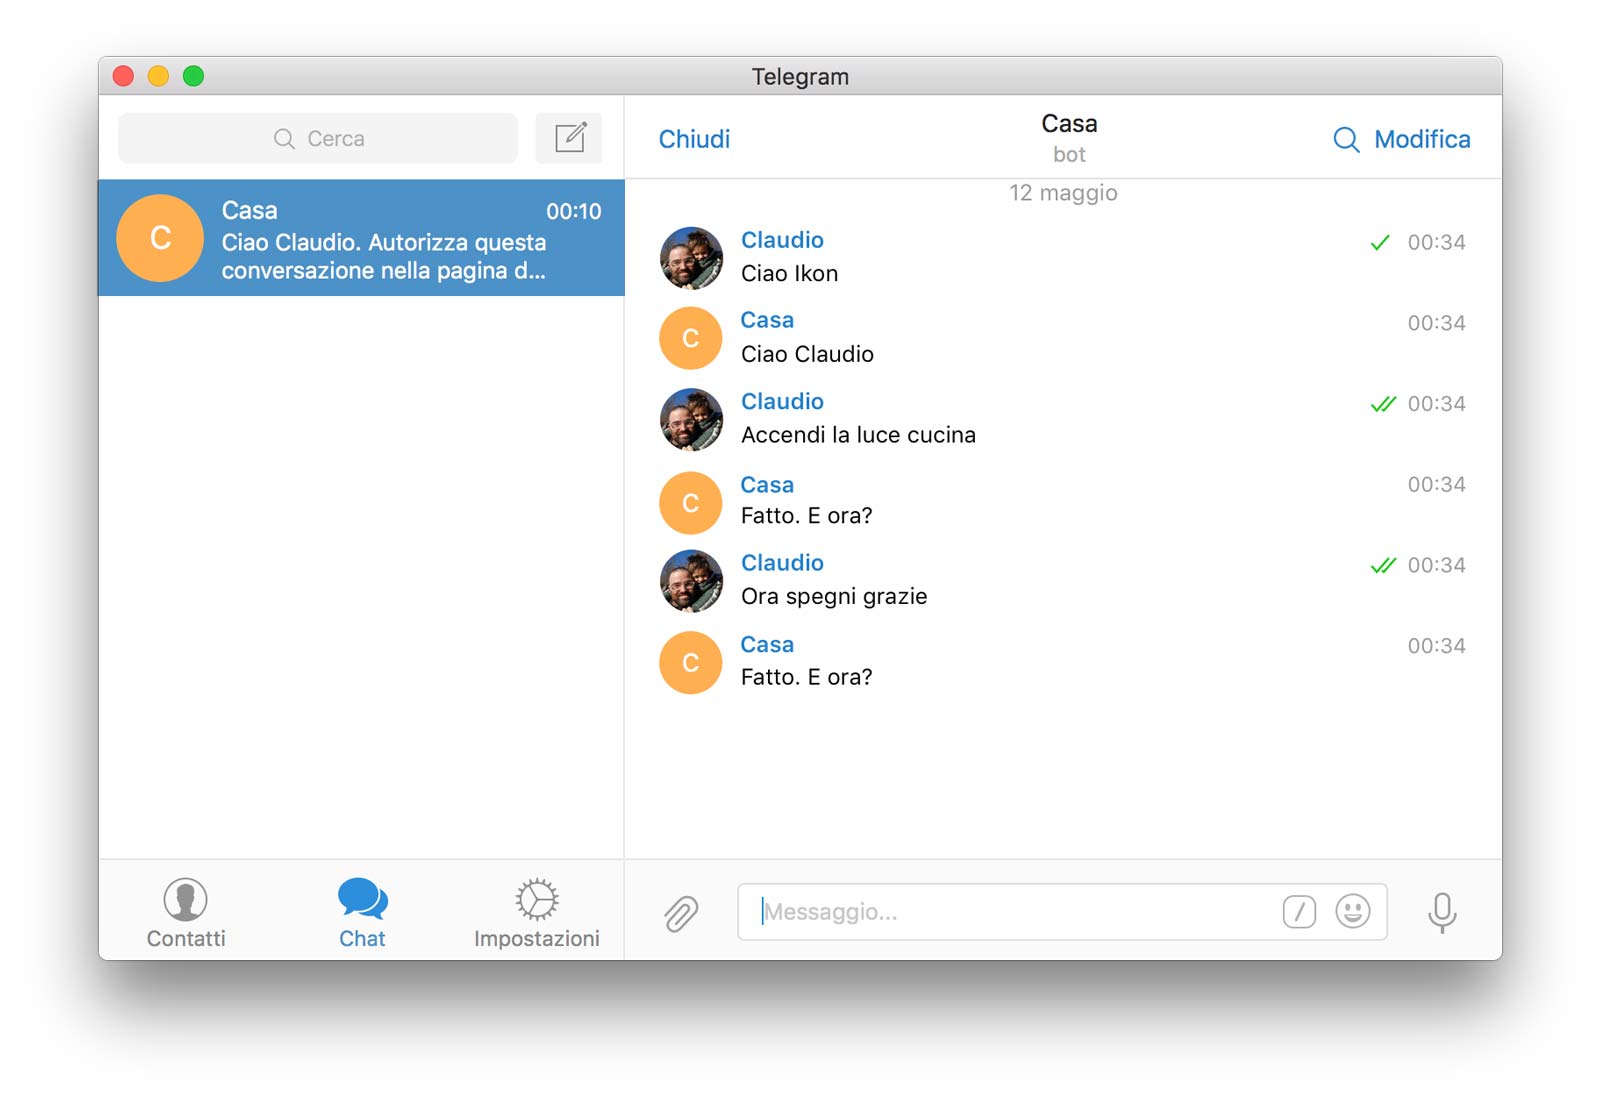This screenshot has height=1100, width=1600.
Task: Click the message 'Ciao Claudio'
Action: [807, 354]
